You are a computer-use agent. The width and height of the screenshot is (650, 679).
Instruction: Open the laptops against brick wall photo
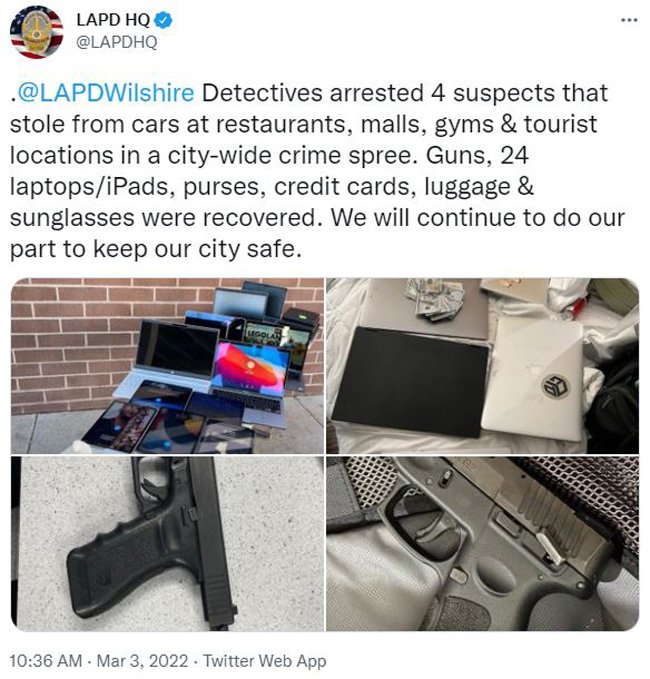[x=167, y=366]
